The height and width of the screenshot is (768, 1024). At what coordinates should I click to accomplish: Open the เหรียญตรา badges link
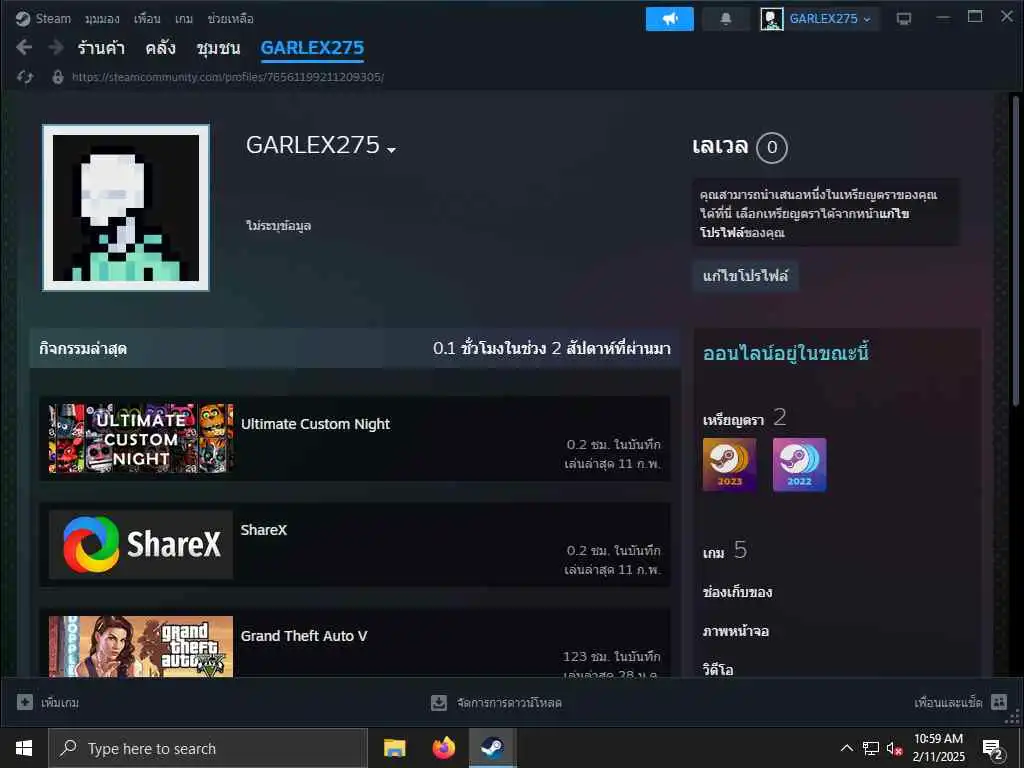tap(733, 420)
